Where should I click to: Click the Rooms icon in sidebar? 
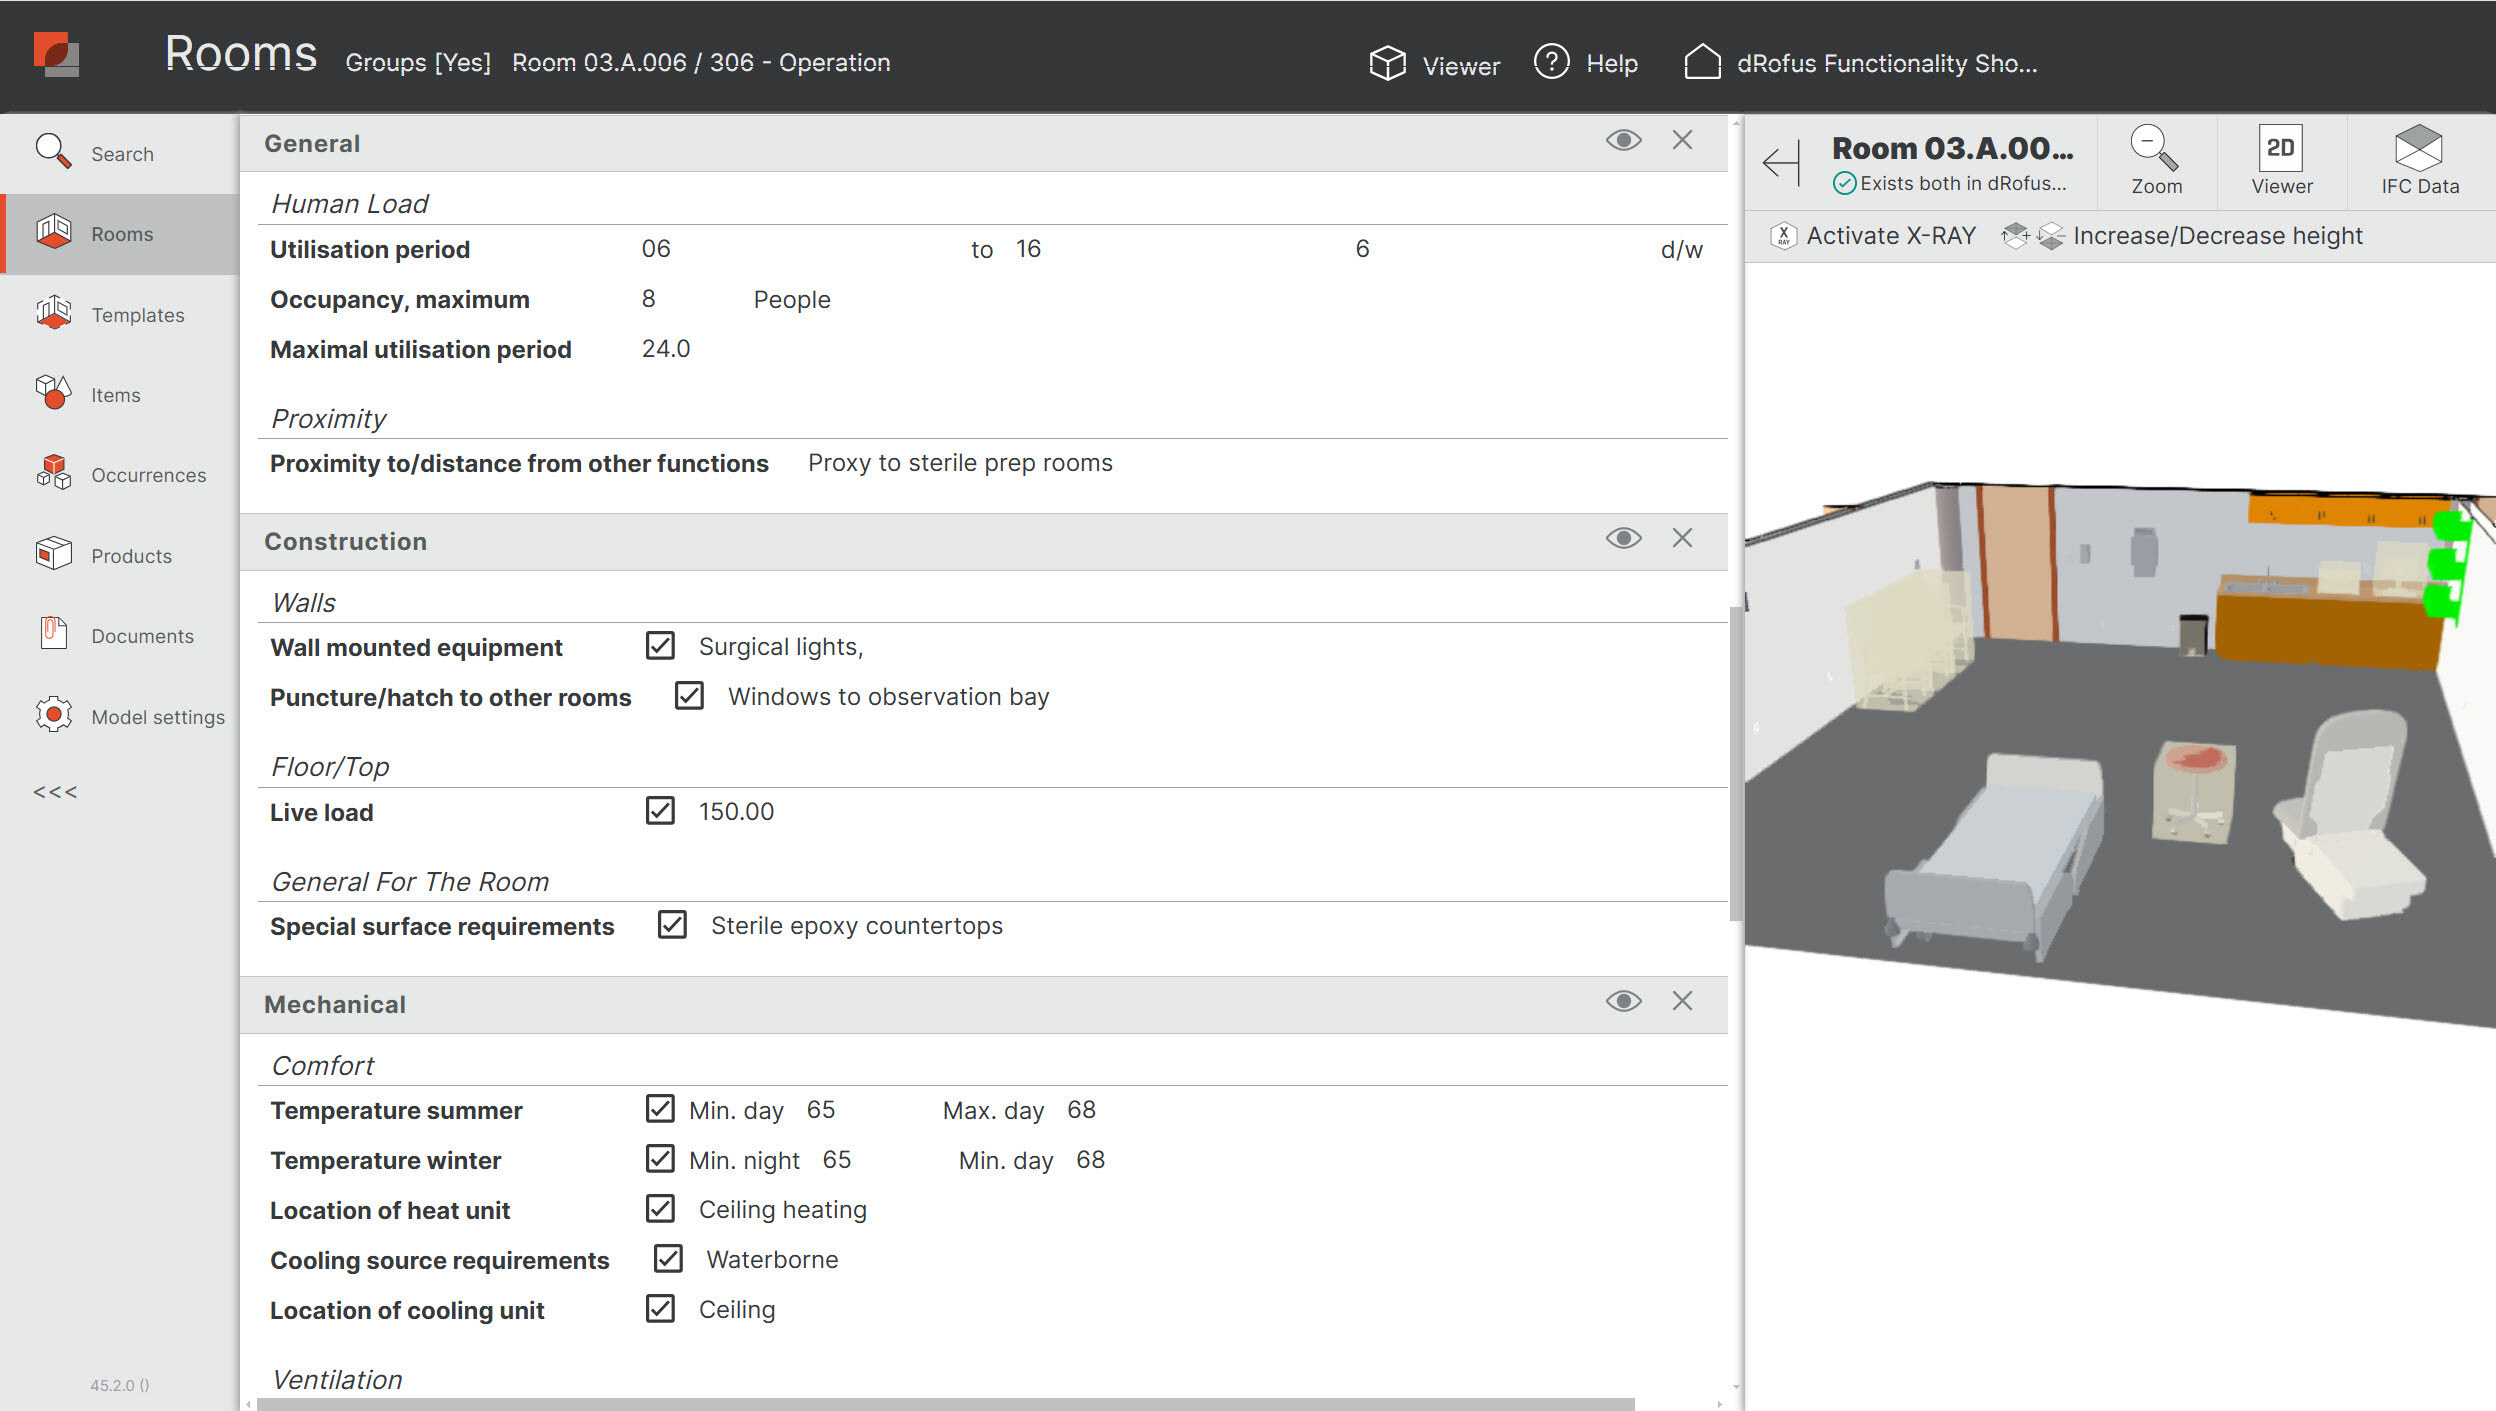coord(53,233)
